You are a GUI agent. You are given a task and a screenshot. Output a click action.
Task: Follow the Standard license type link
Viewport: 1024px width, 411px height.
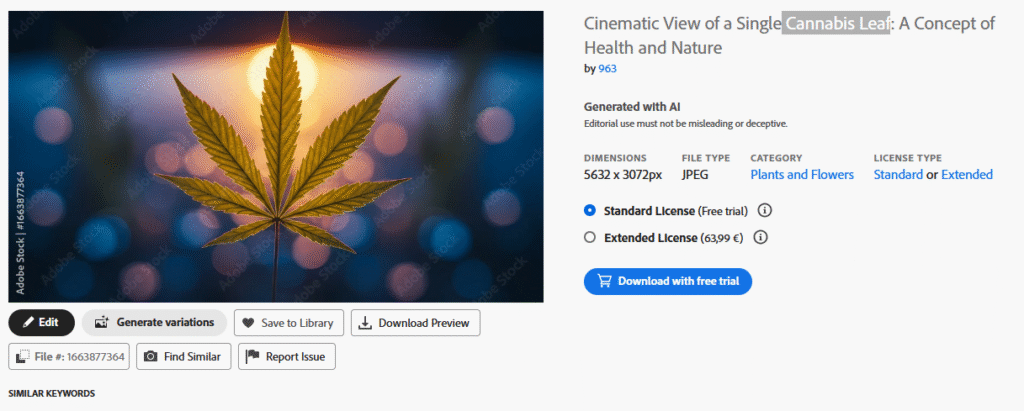click(898, 174)
